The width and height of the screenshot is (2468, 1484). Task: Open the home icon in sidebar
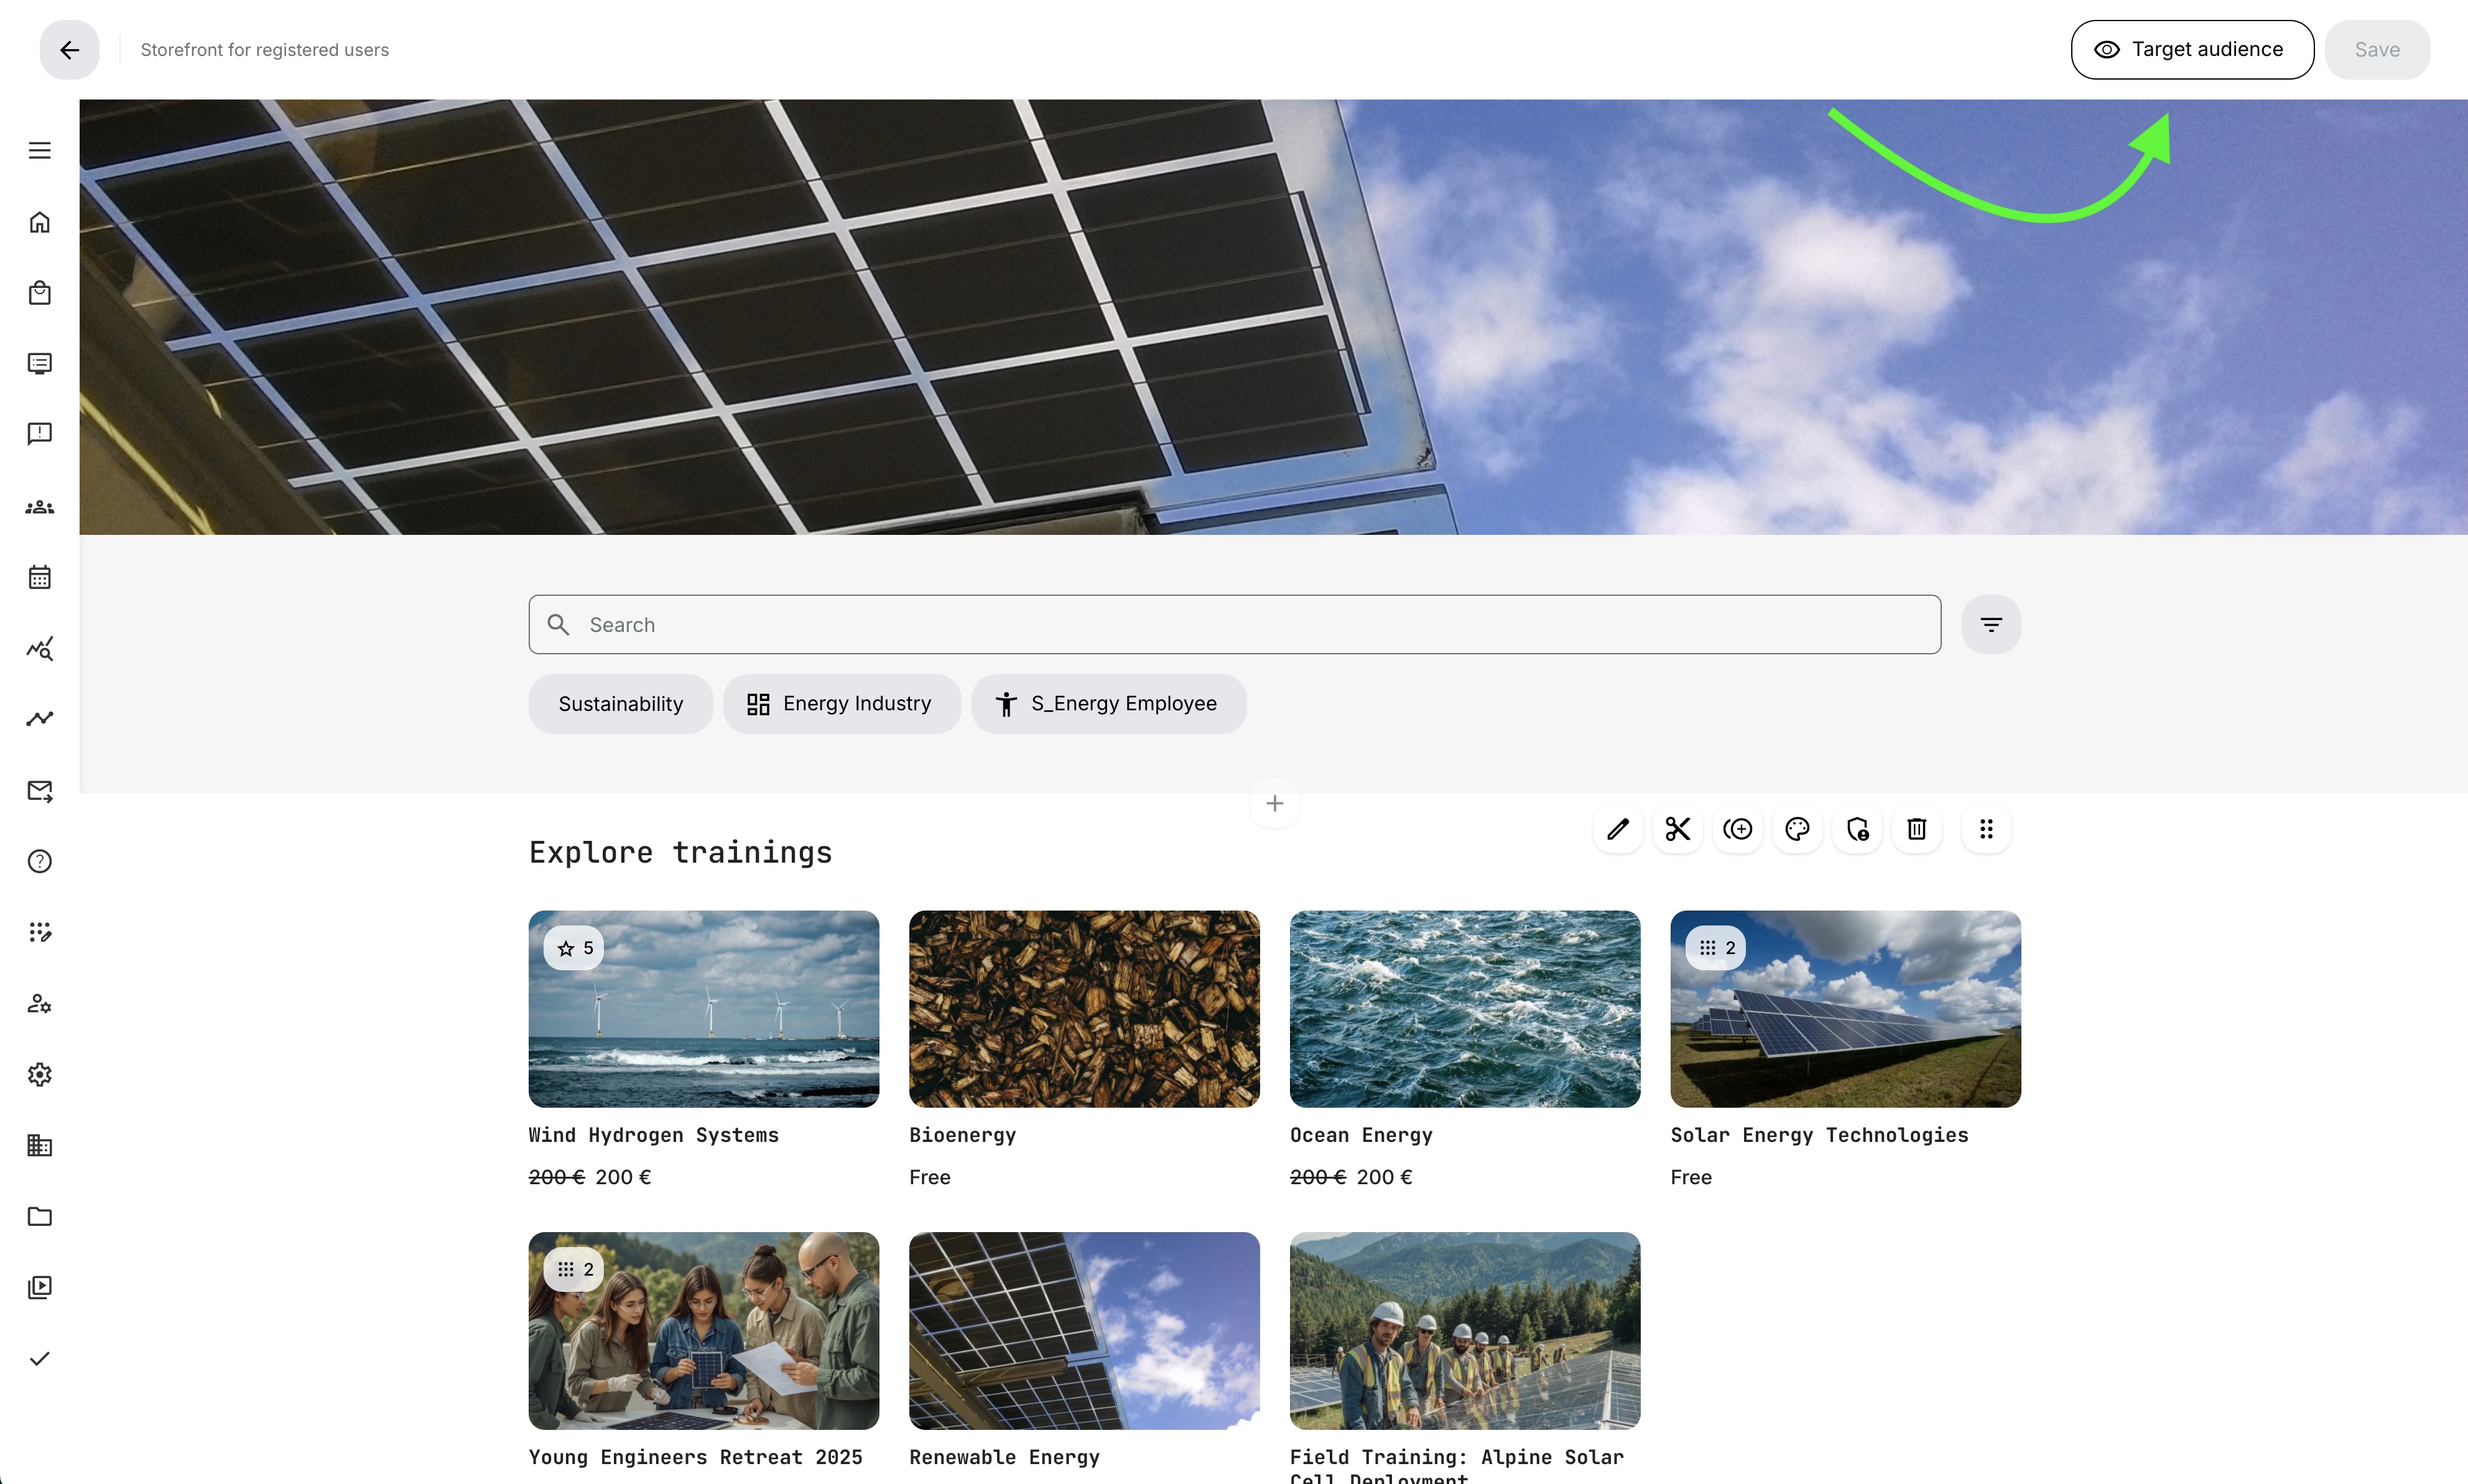40,222
